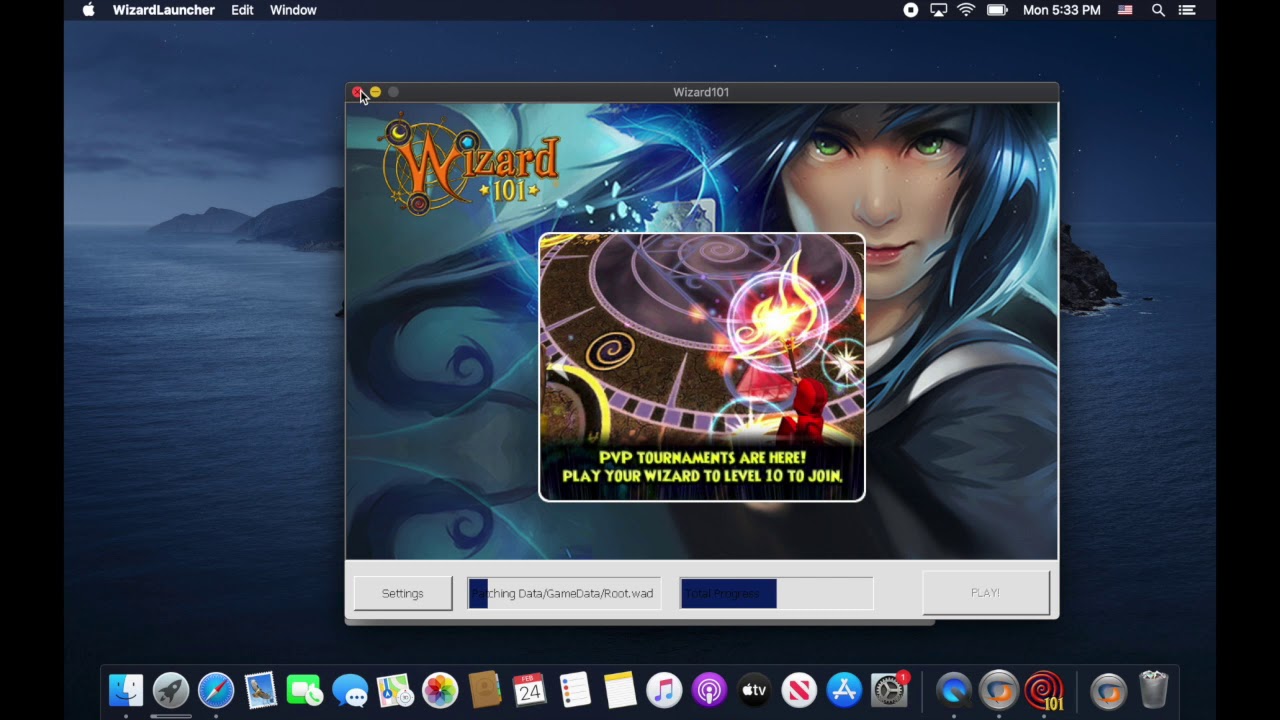This screenshot has width=1280, height=720.
Task: Open Contacts from the dock
Action: point(485,690)
